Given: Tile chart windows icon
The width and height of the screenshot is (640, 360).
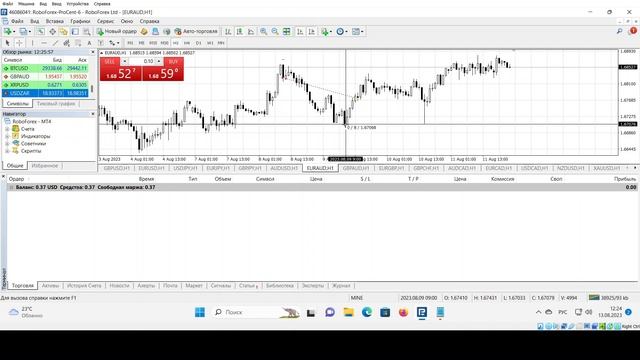Looking at the screenshot, I should (287, 31).
